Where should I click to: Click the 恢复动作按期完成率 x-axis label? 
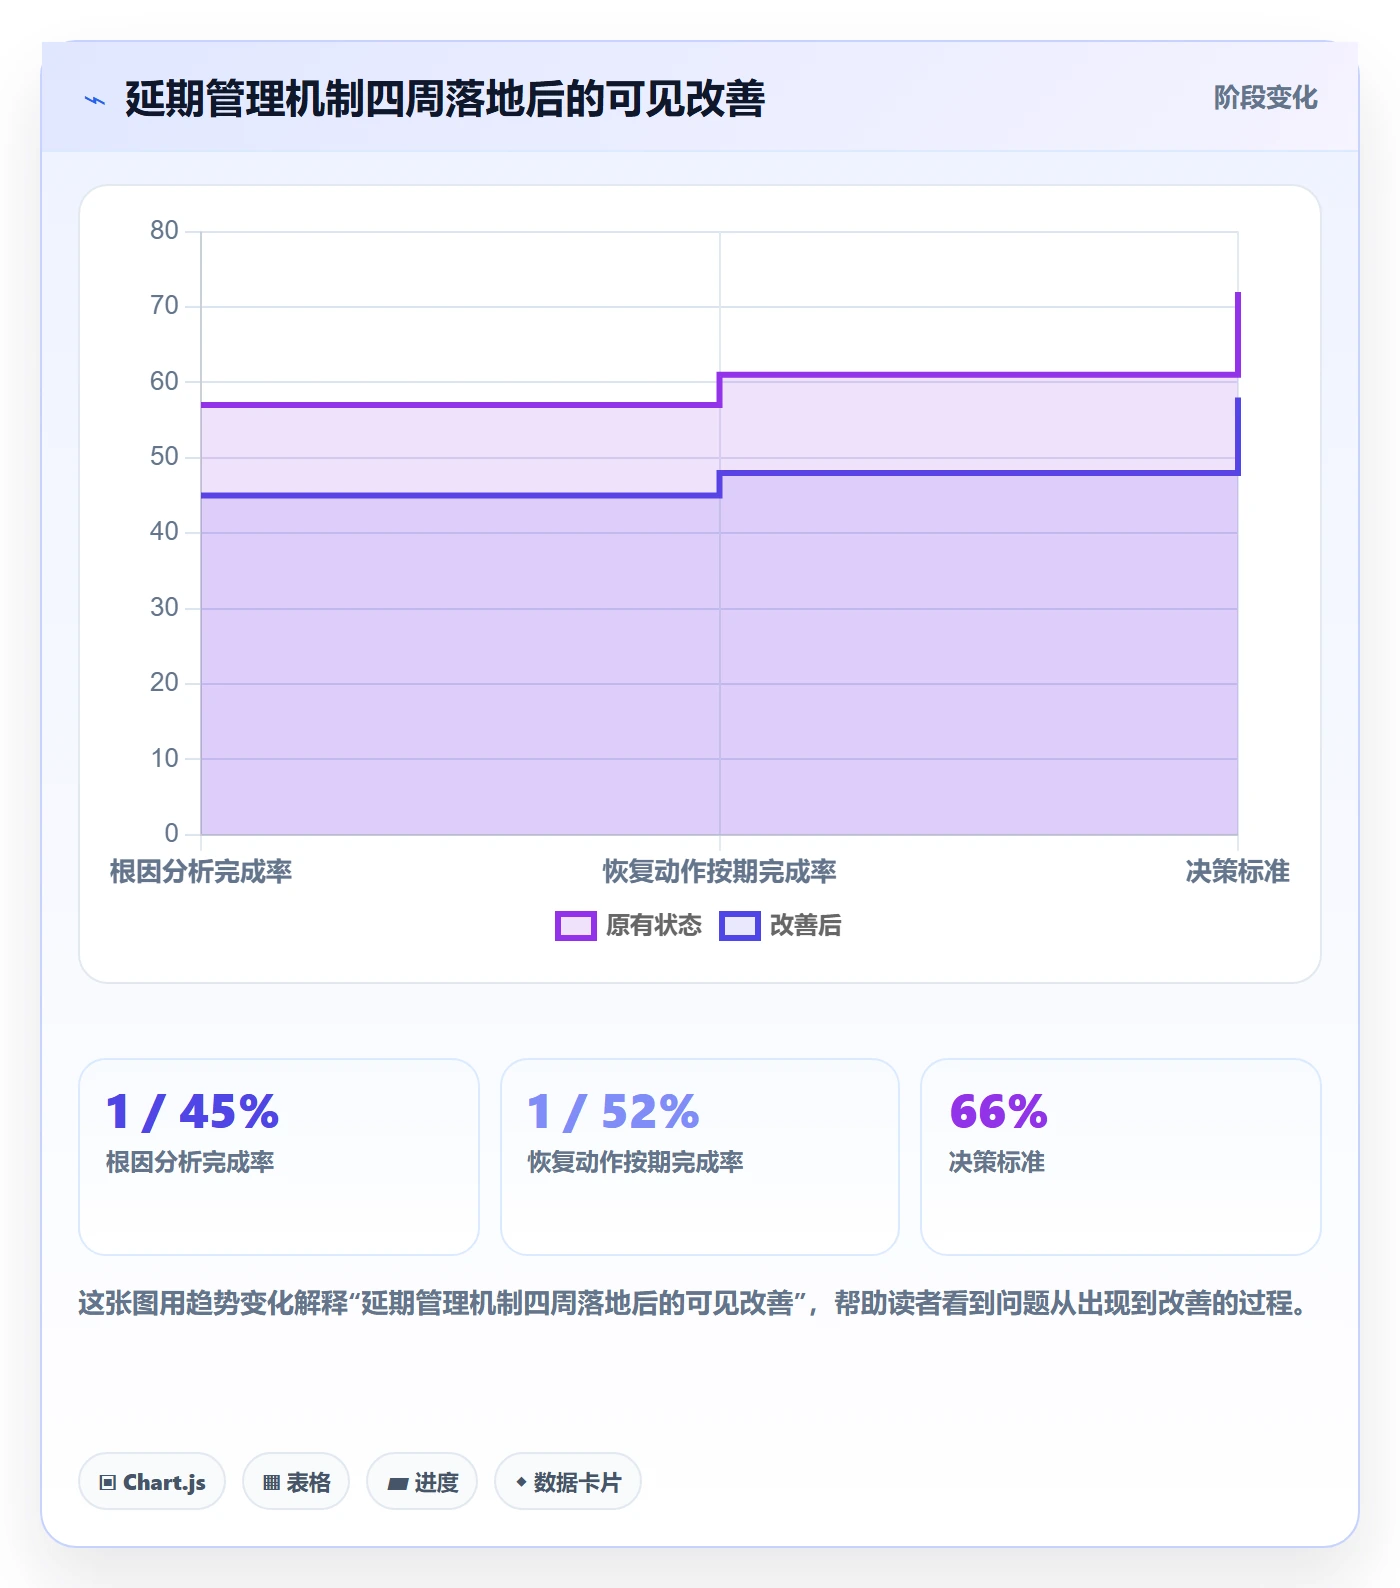click(x=720, y=872)
